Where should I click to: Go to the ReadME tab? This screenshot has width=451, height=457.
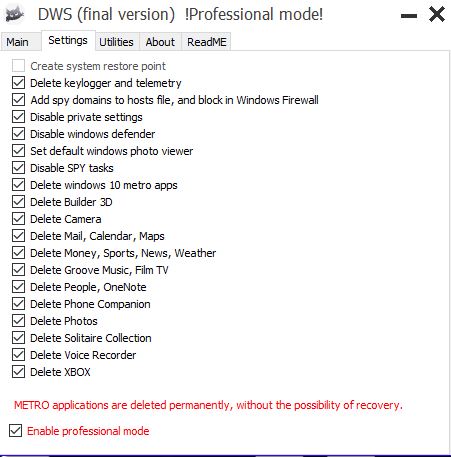[x=207, y=42]
